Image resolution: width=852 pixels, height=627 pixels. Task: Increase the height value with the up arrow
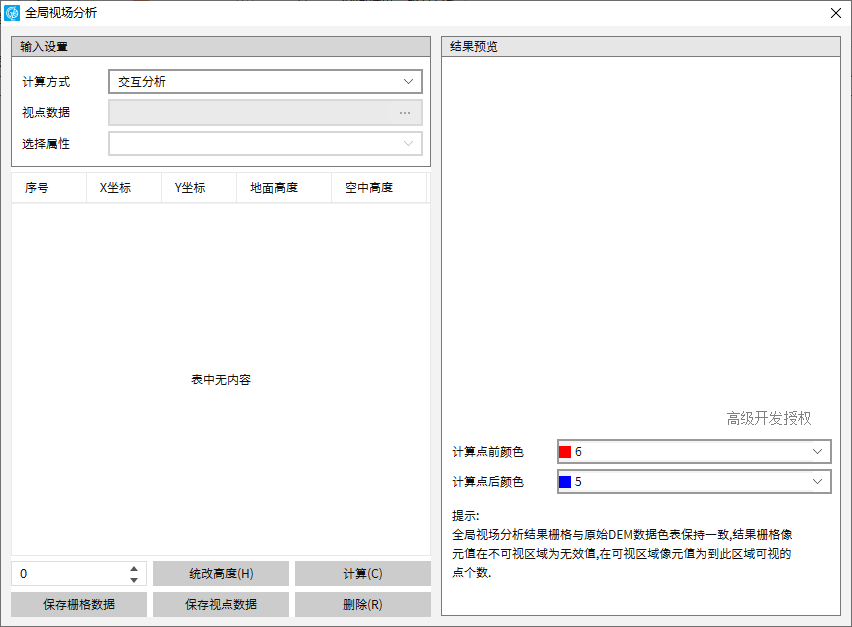[134, 568]
